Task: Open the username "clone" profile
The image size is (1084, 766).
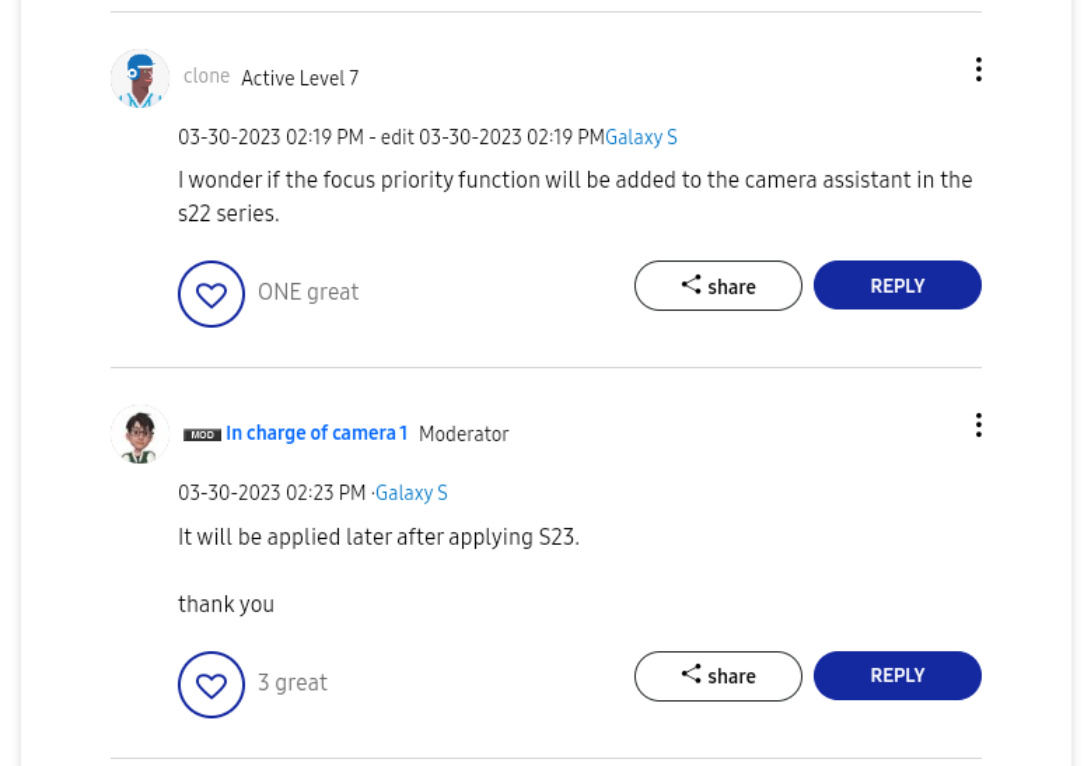Action: click(x=207, y=77)
